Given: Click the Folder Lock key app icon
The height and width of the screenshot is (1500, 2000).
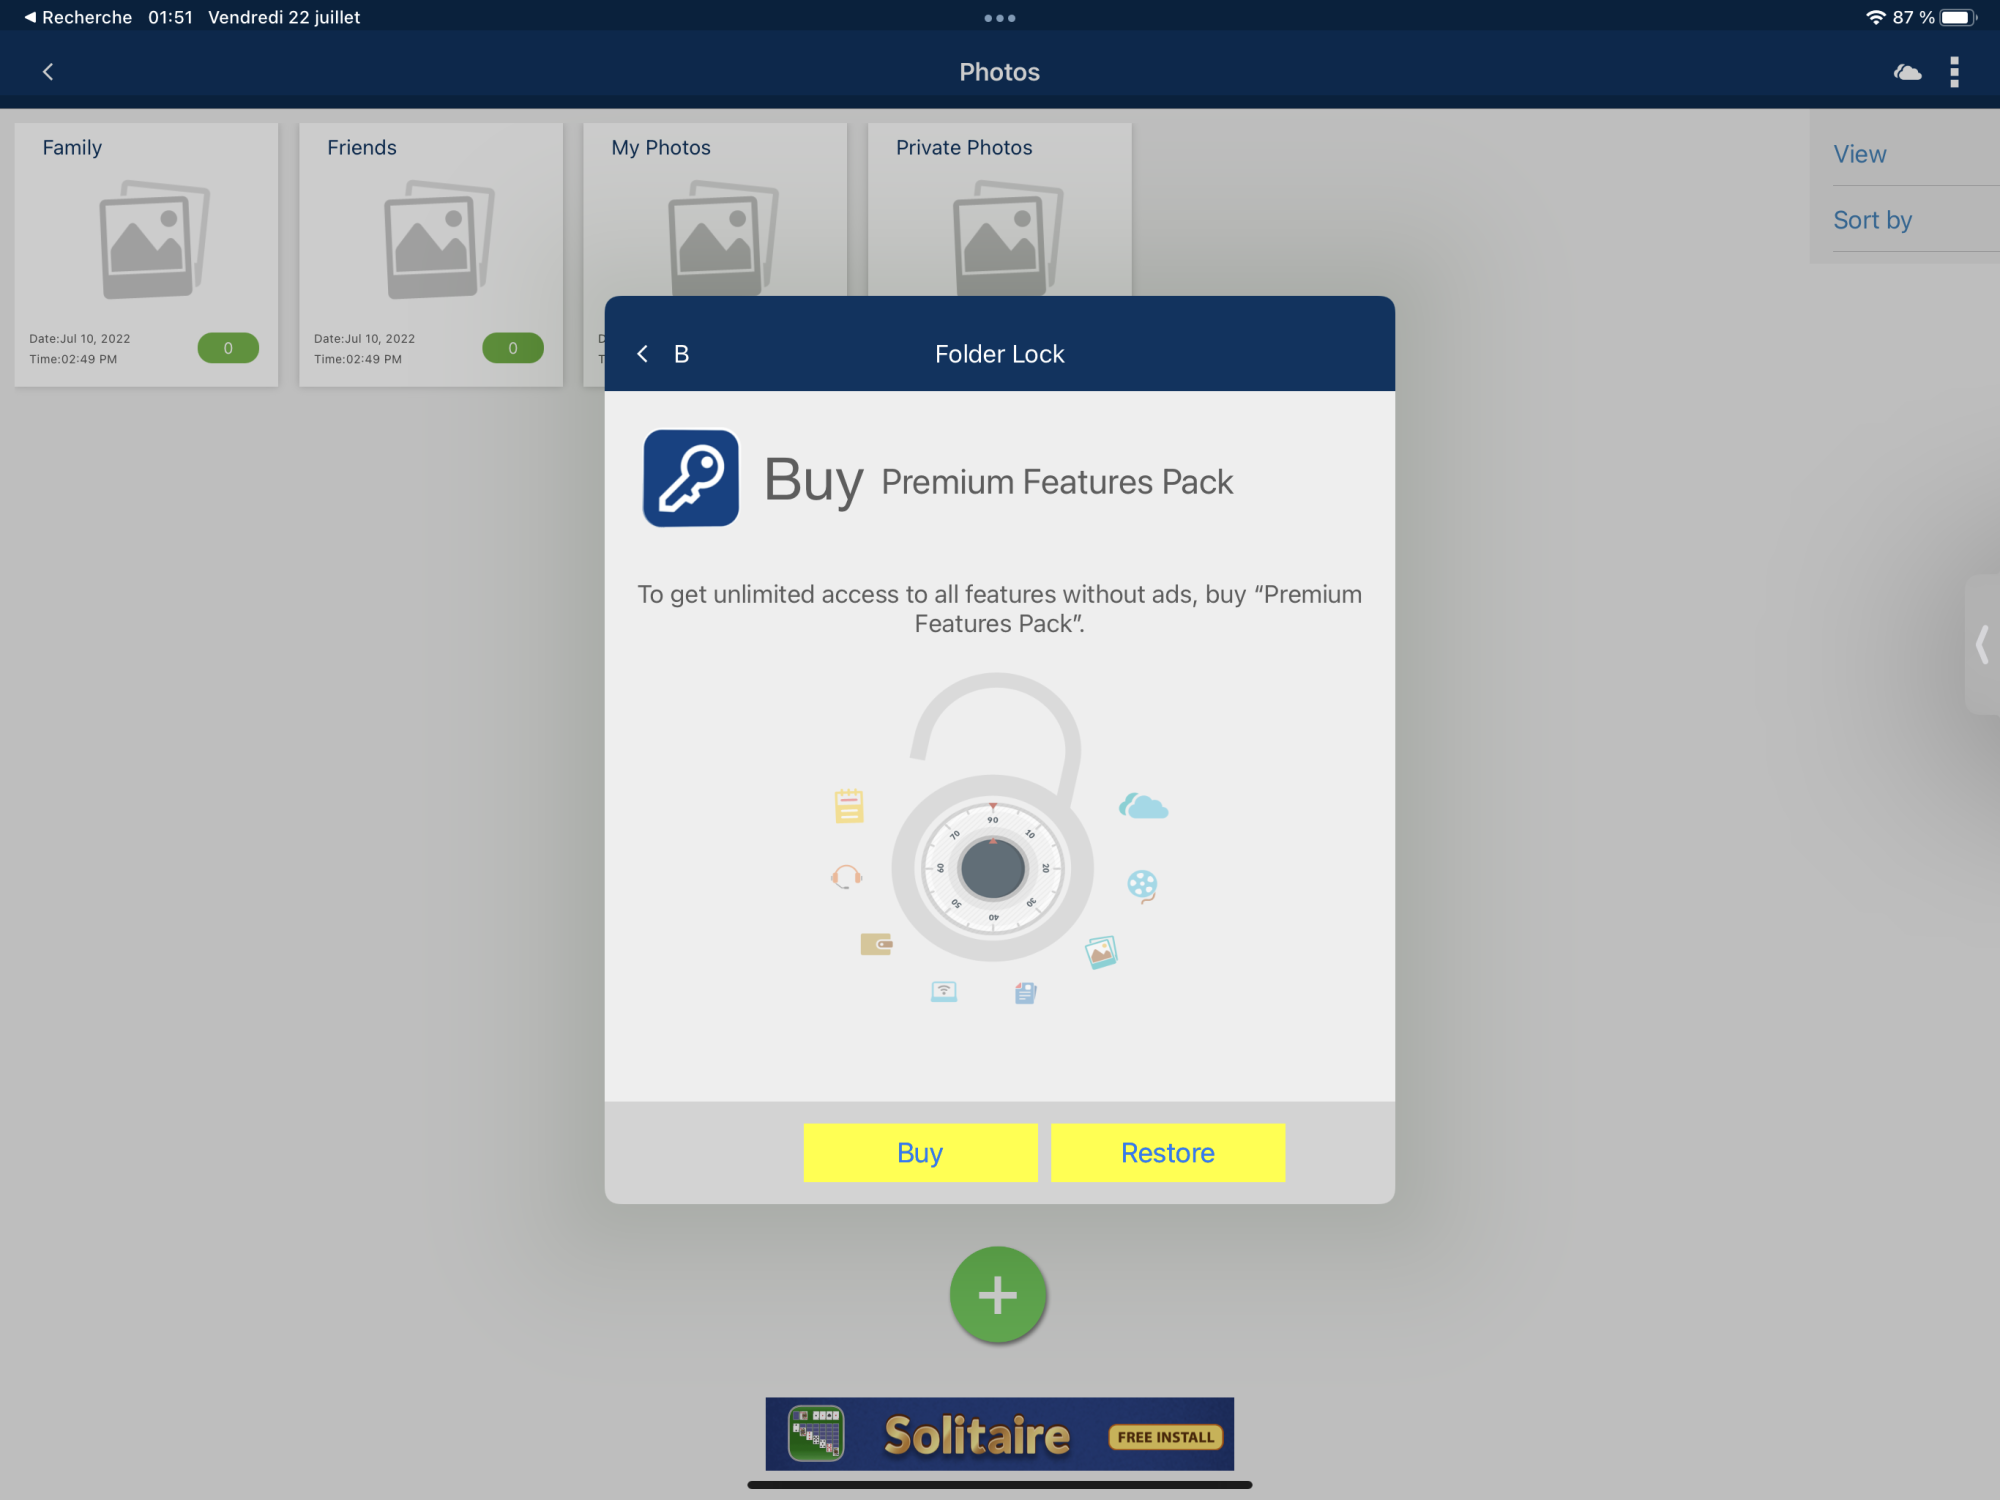Looking at the screenshot, I should (x=691, y=478).
